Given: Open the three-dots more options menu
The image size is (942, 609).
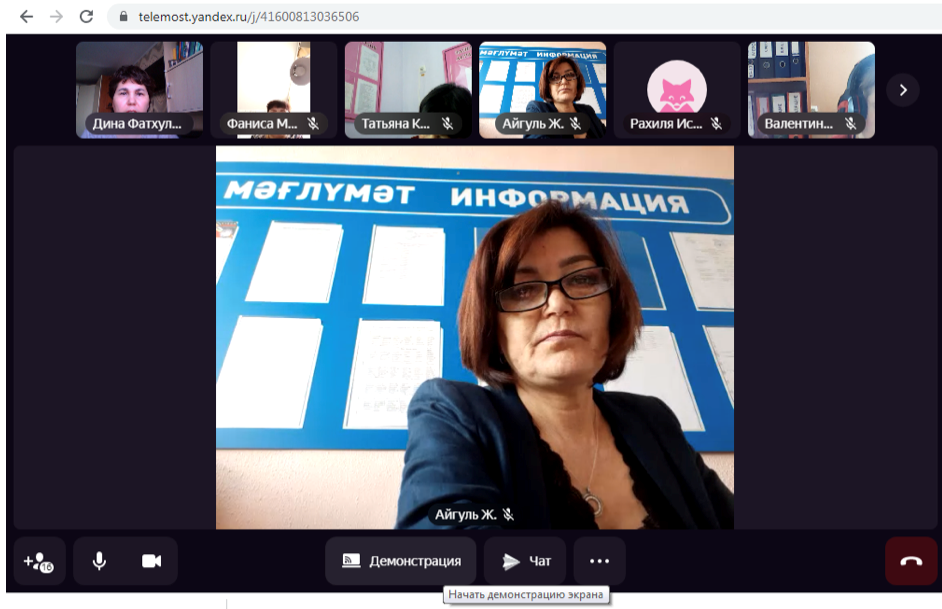Looking at the screenshot, I should click(x=599, y=561).
